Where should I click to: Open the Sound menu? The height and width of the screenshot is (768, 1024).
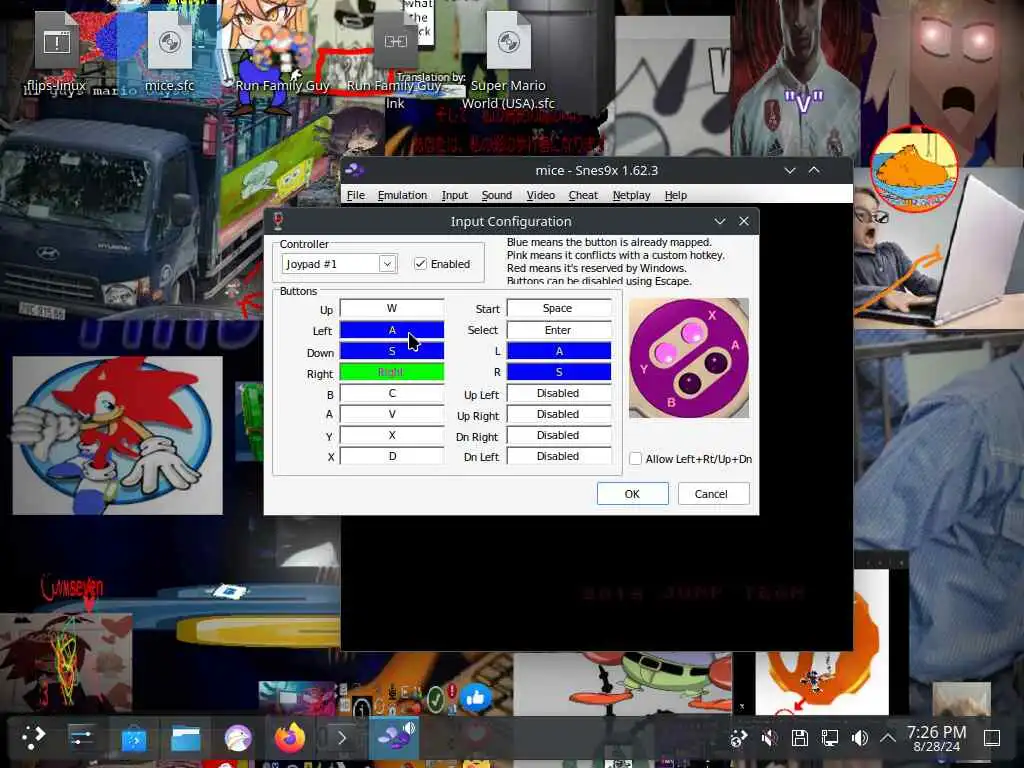click(496, 195)
